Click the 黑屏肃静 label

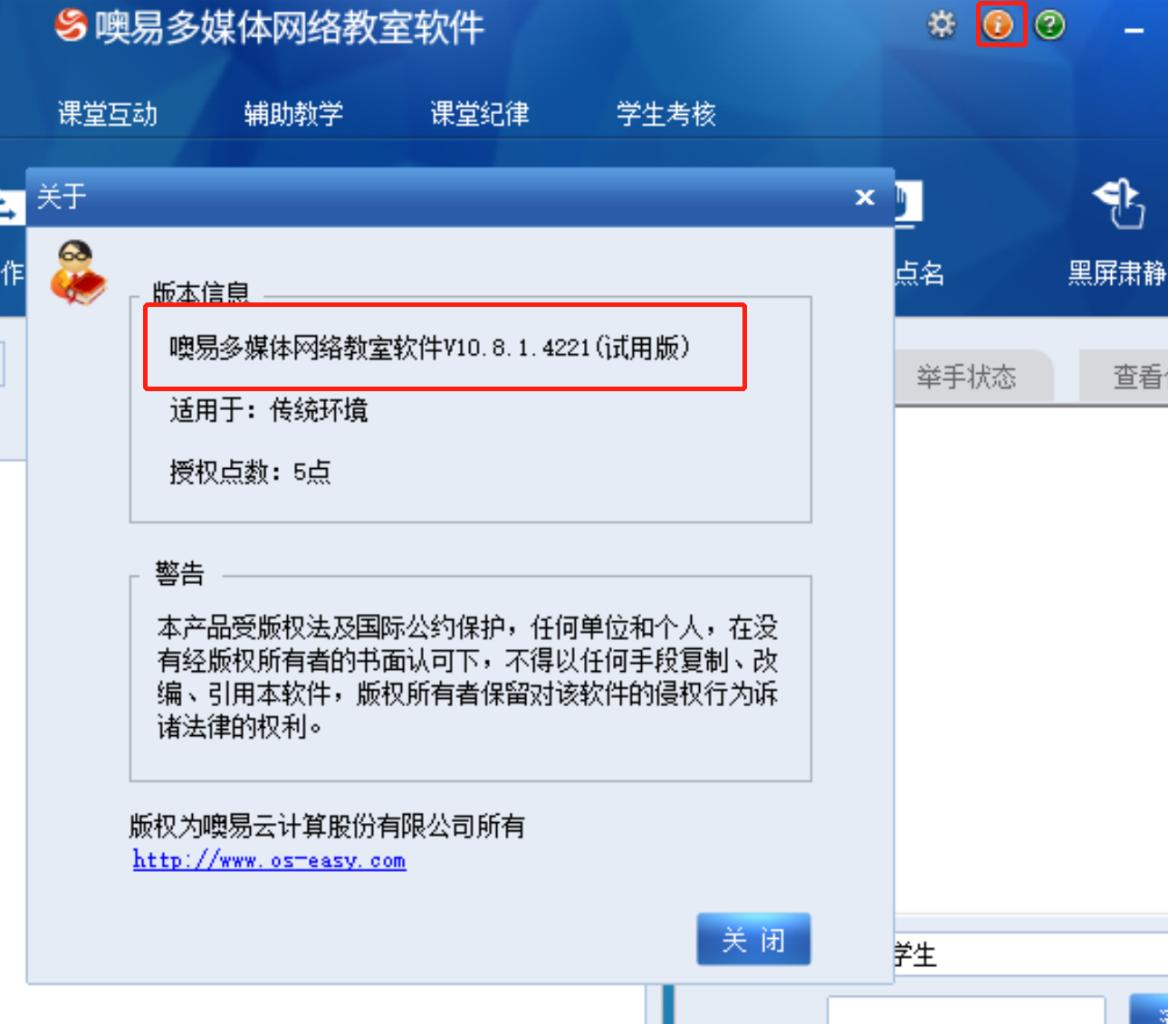tap(1117, 273)
